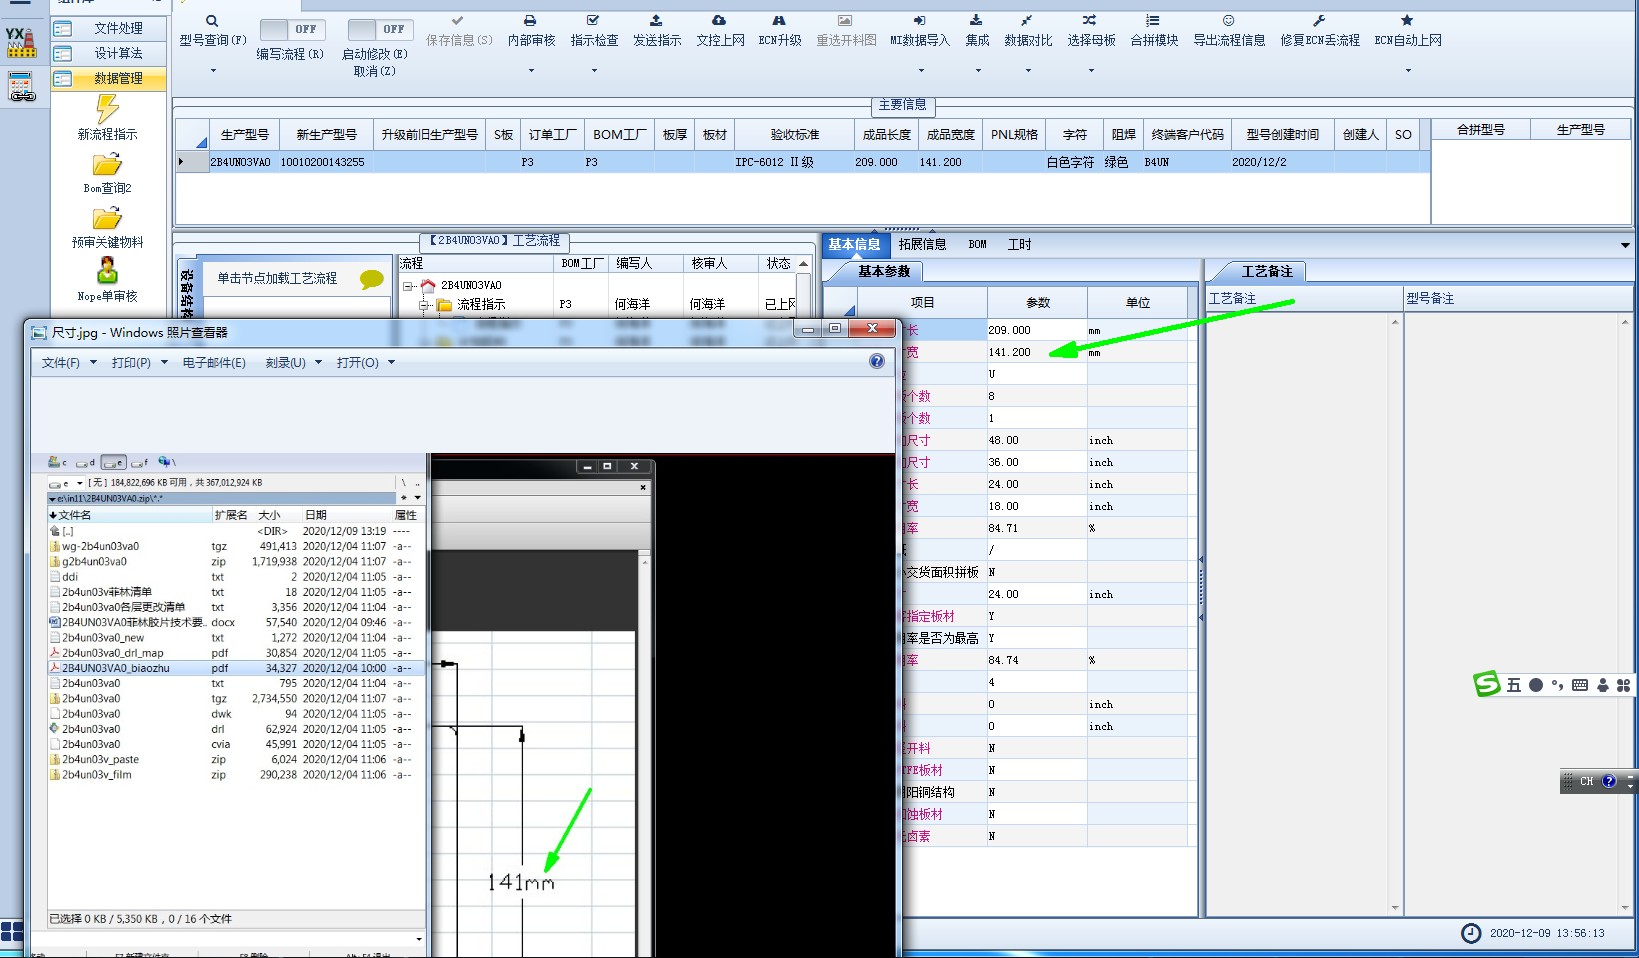Click the Sogou S input method logo

coord(1487,684)
